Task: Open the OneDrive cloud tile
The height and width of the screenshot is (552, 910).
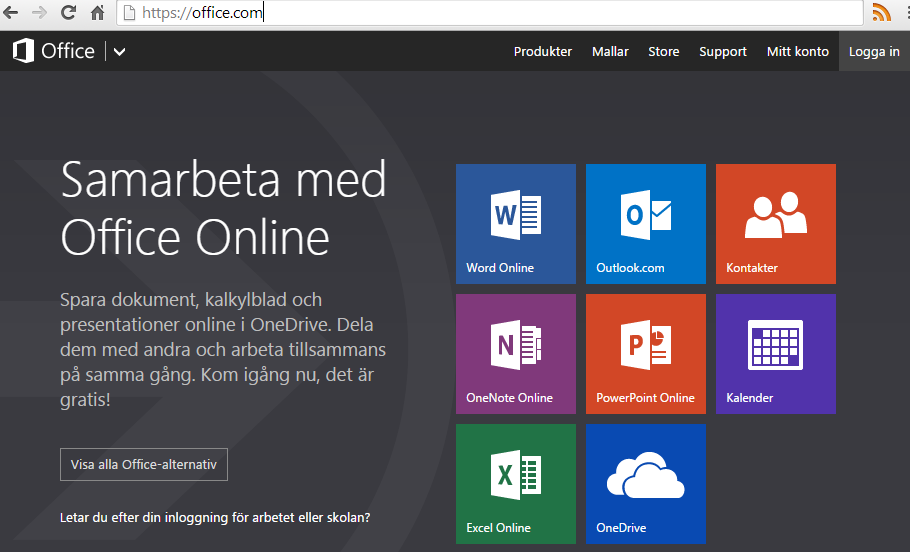Action: 646,484
